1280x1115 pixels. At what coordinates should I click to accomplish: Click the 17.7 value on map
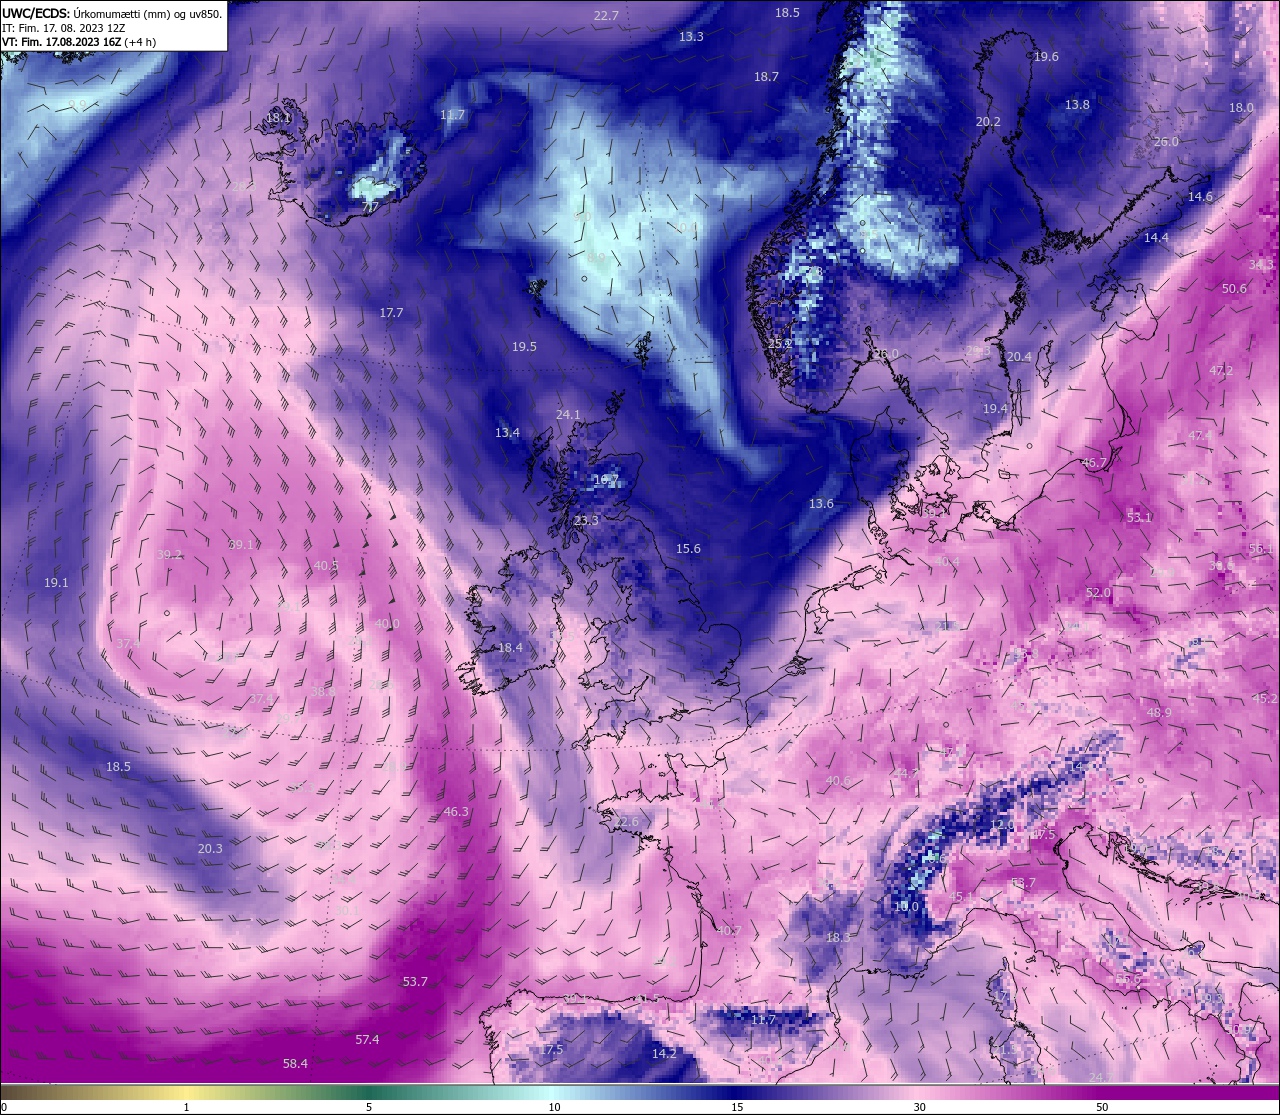[391, 313]
